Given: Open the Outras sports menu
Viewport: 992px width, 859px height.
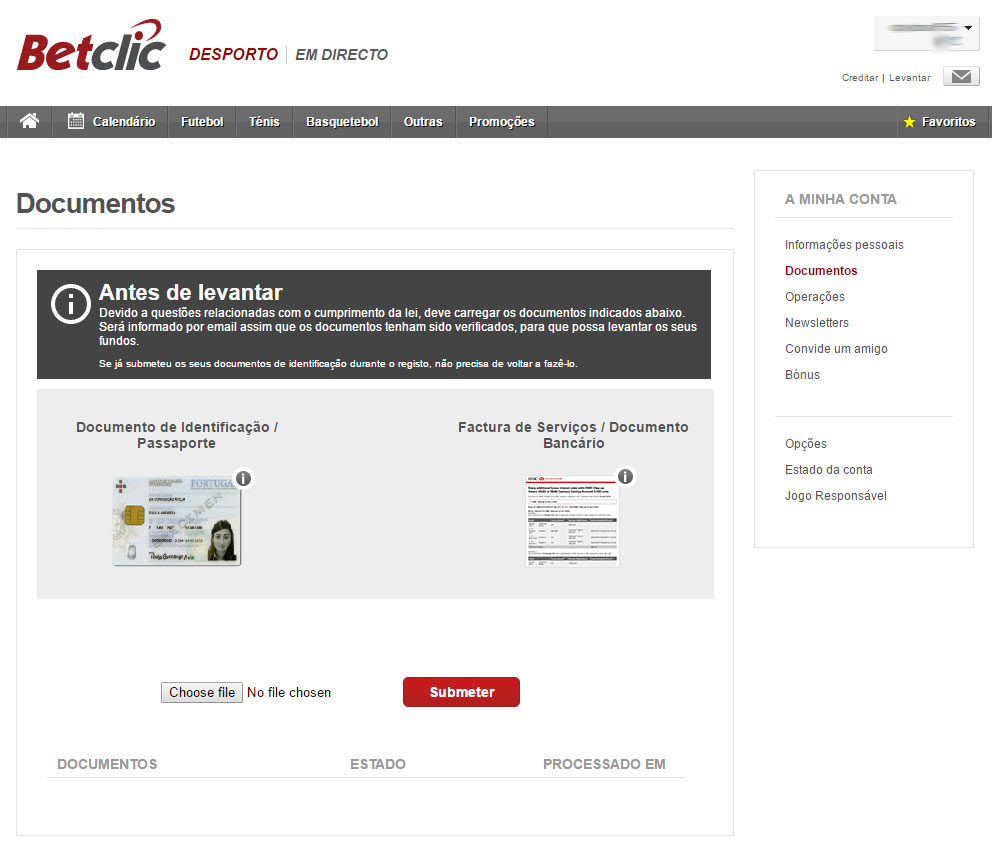Looking at the screenshot, I should pyautogui.click(x=423, y=122).
